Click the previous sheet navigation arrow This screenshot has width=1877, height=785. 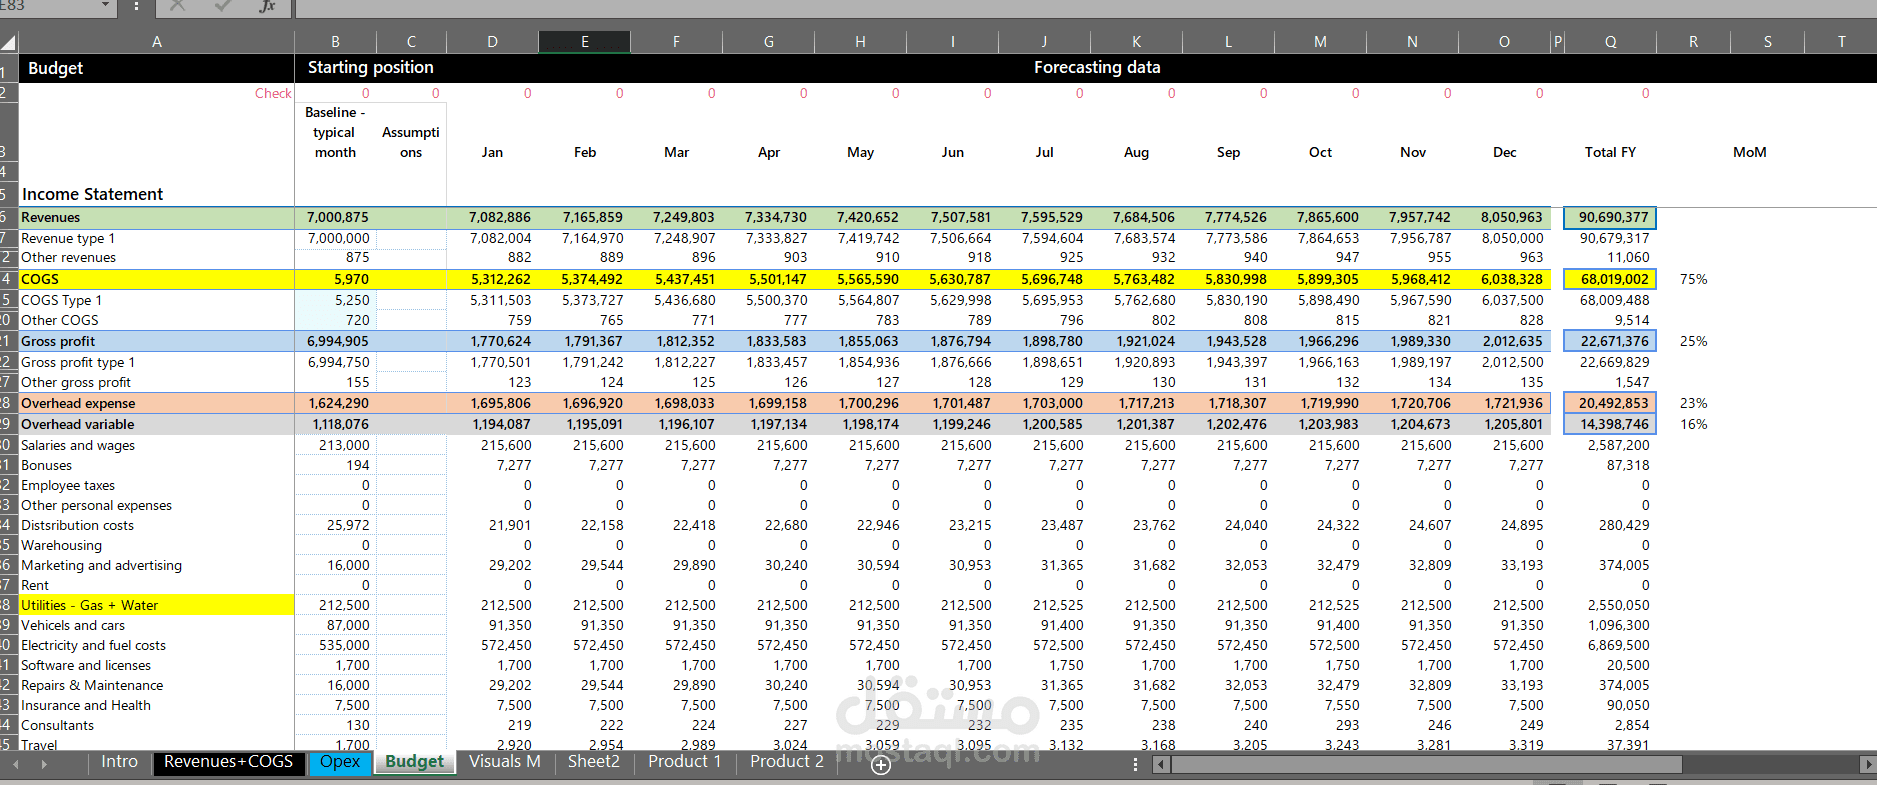15,764
